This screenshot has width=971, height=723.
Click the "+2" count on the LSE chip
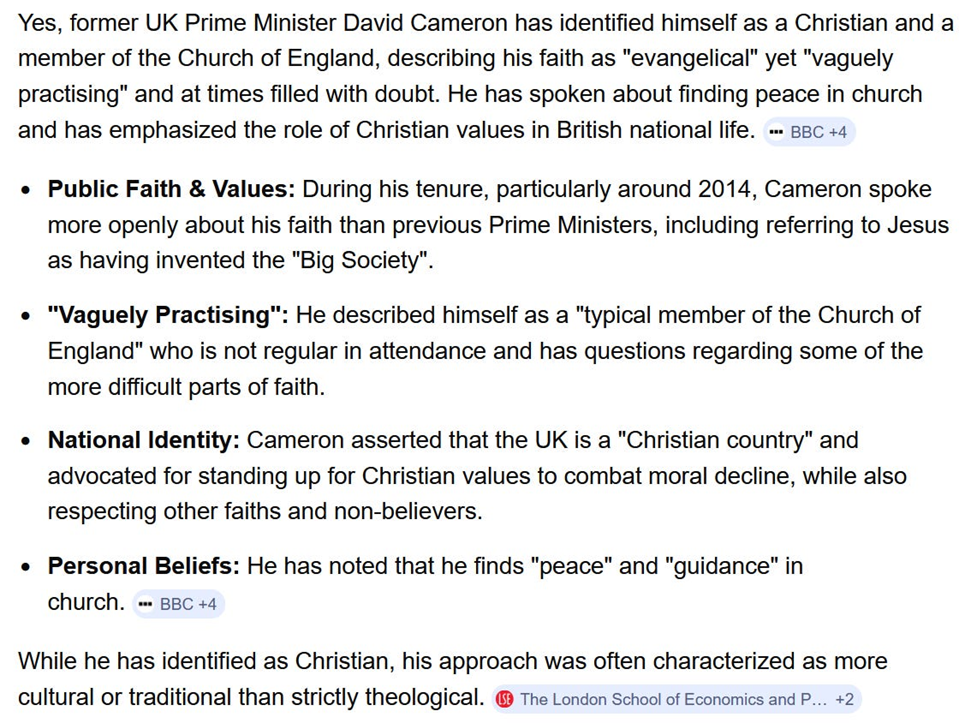tap(844, 699)
